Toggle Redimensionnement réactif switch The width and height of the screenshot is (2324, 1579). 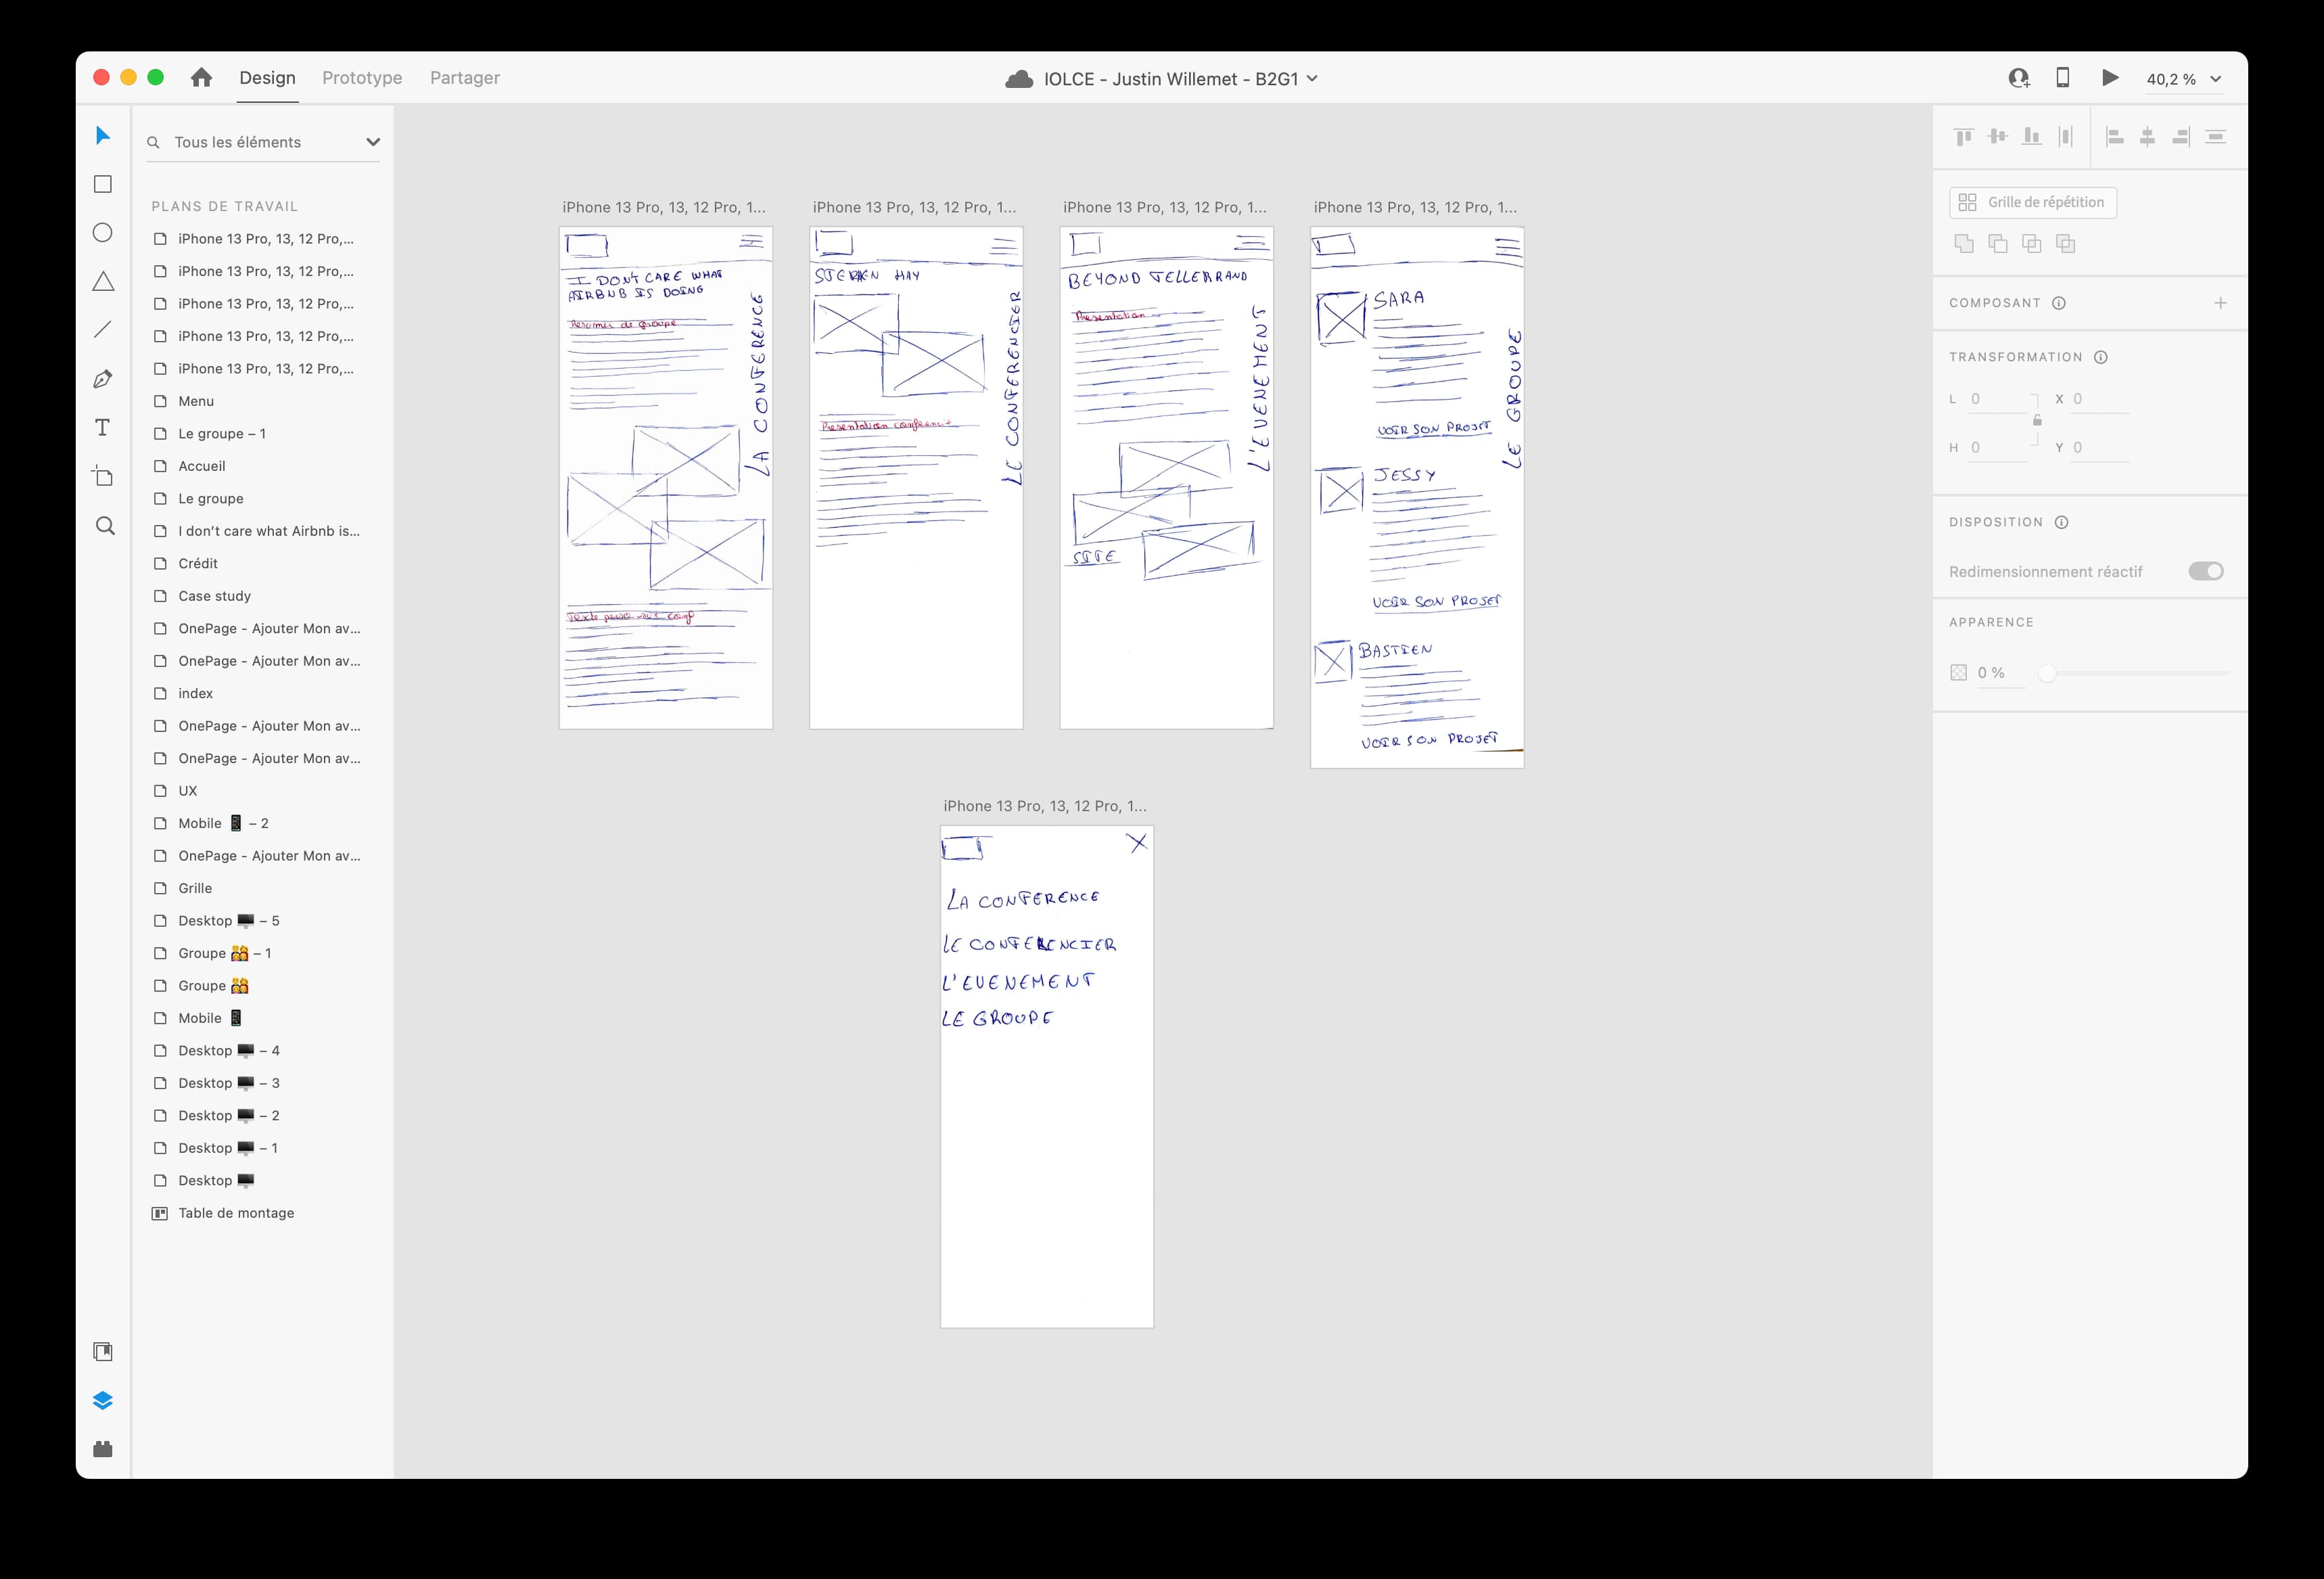[2206, 571]
